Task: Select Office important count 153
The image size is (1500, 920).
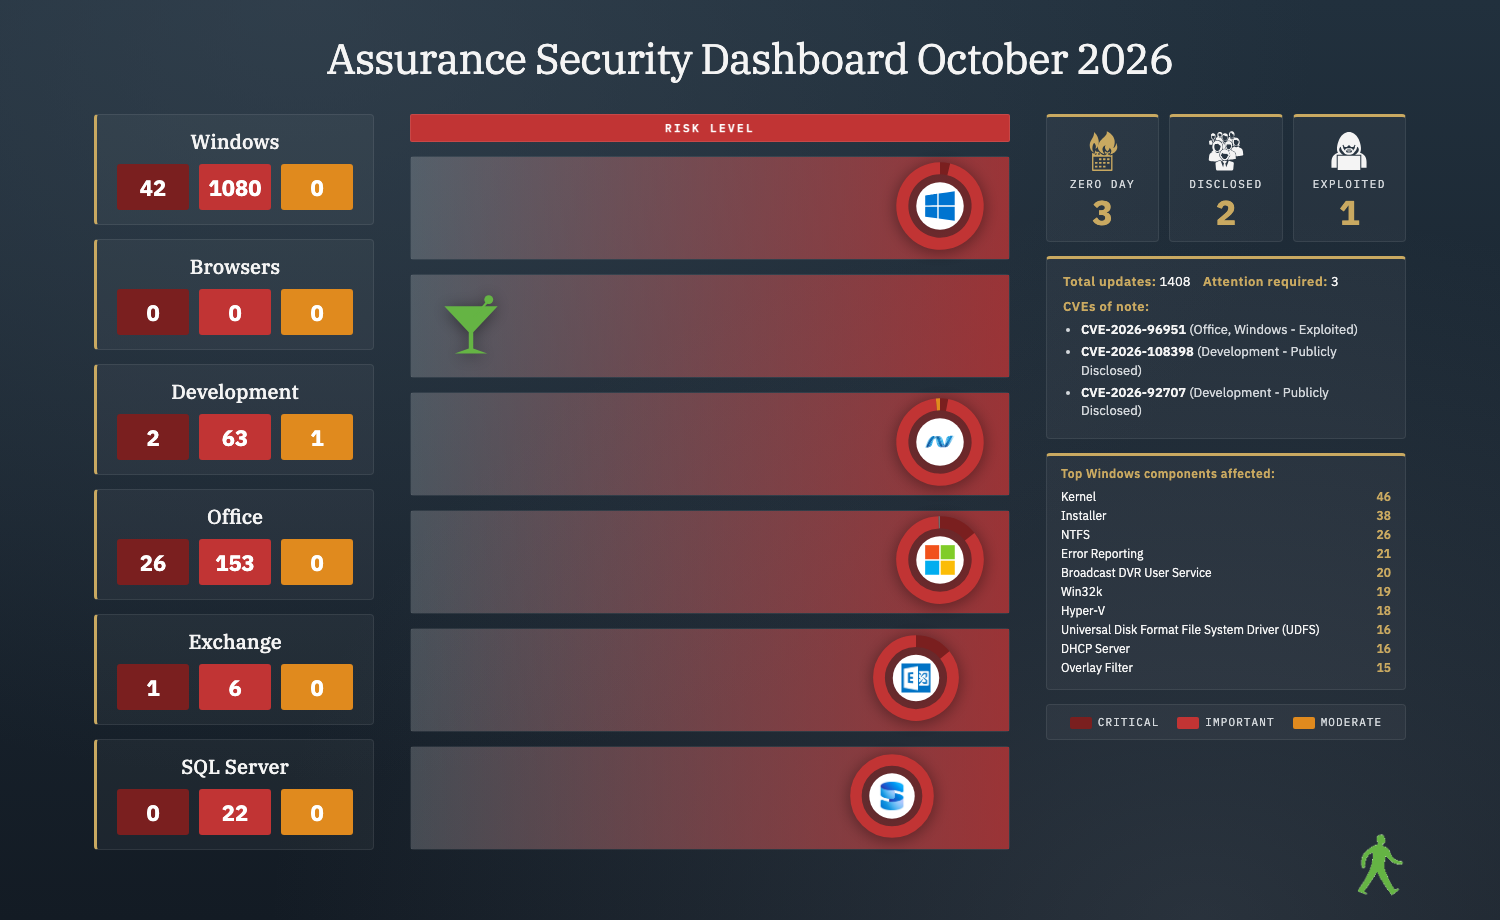Action: coord(235,562)
